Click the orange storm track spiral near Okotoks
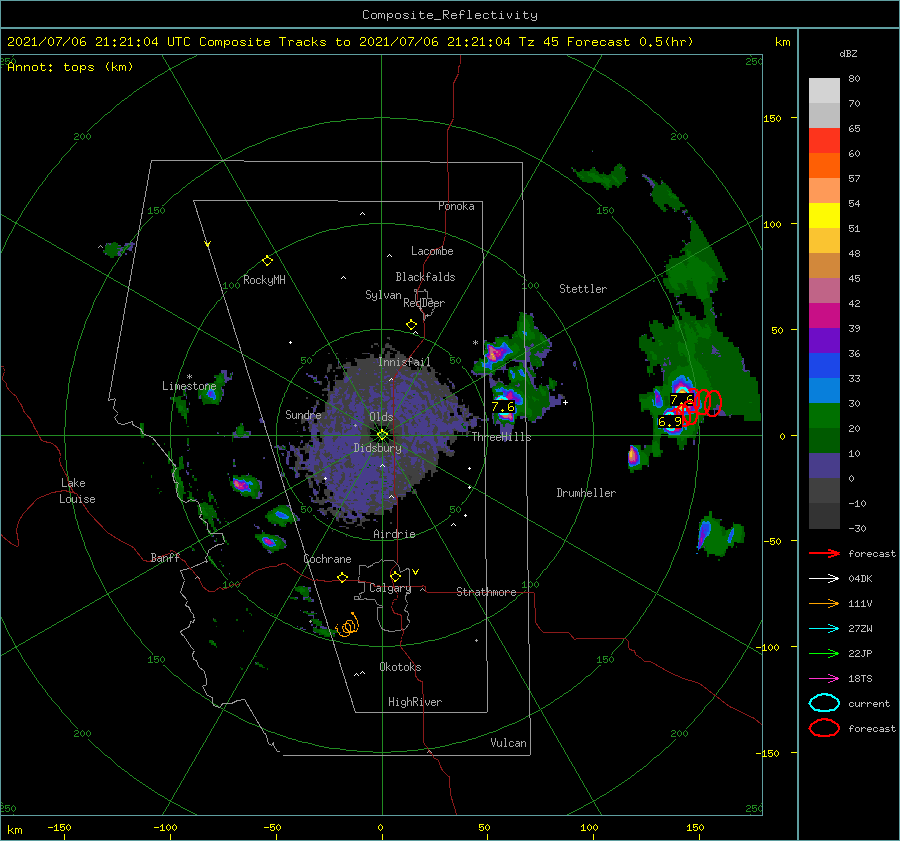This screenshot has height=841, width=900. click(x=348, y=625)
